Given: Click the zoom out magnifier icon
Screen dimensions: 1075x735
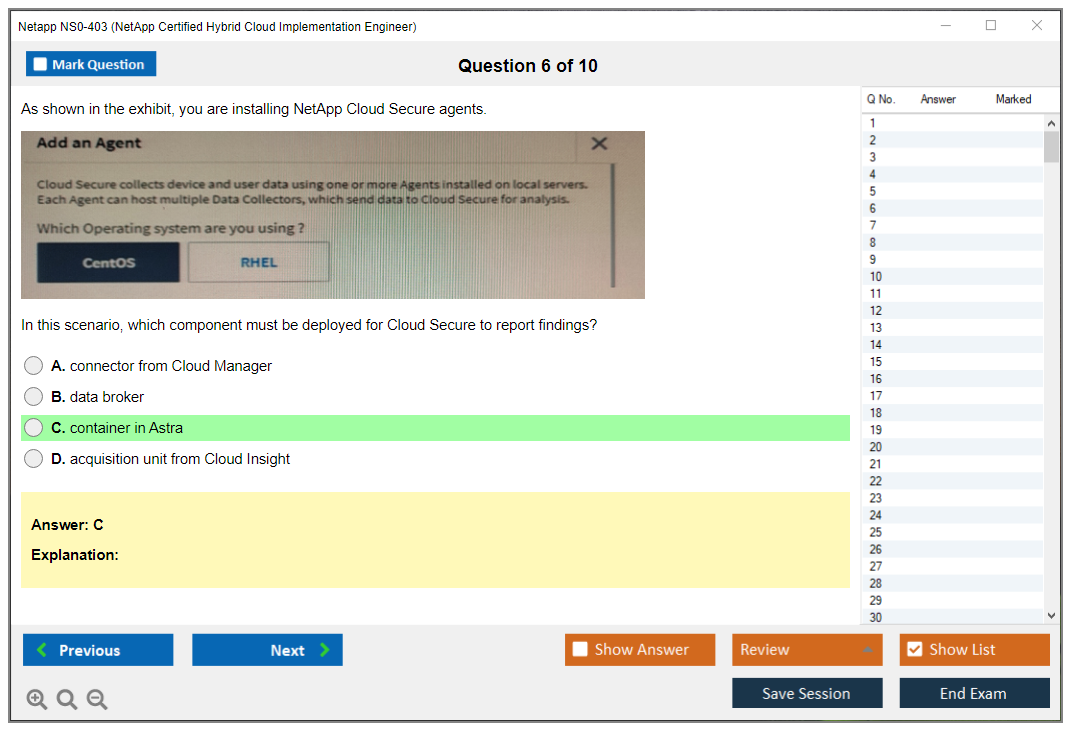Looking at the screenshot, I should pos(97,700).
